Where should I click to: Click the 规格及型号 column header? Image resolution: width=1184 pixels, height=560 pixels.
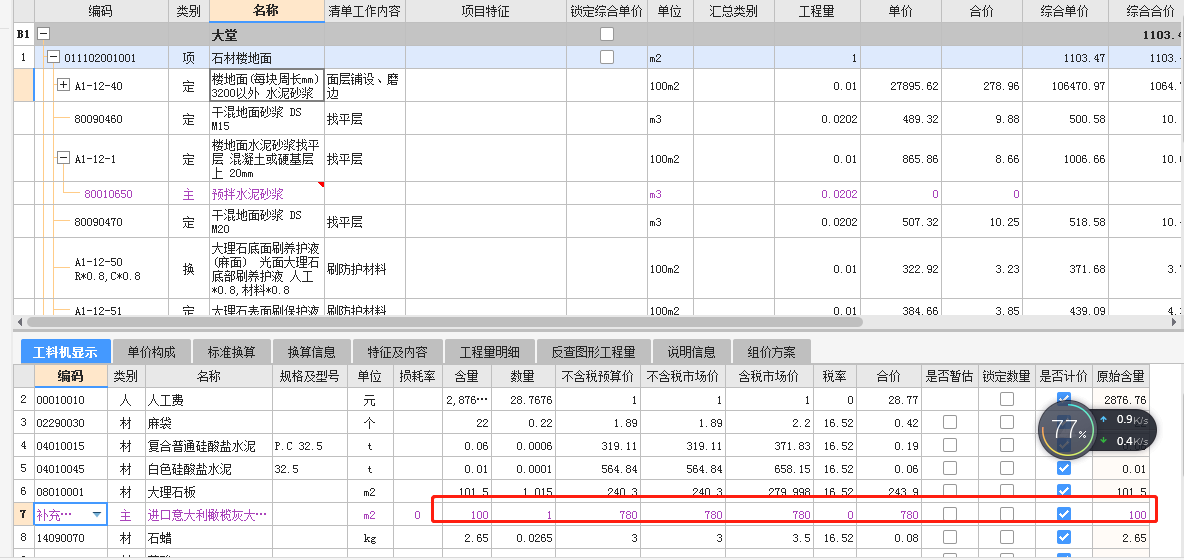[x=310, y=376]
